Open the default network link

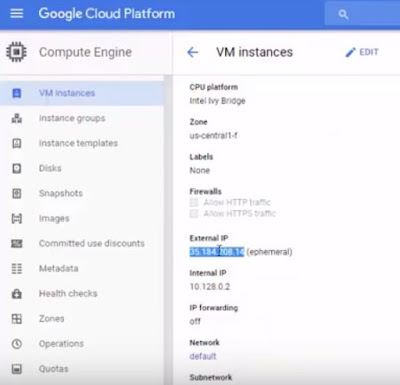(203, 356)
